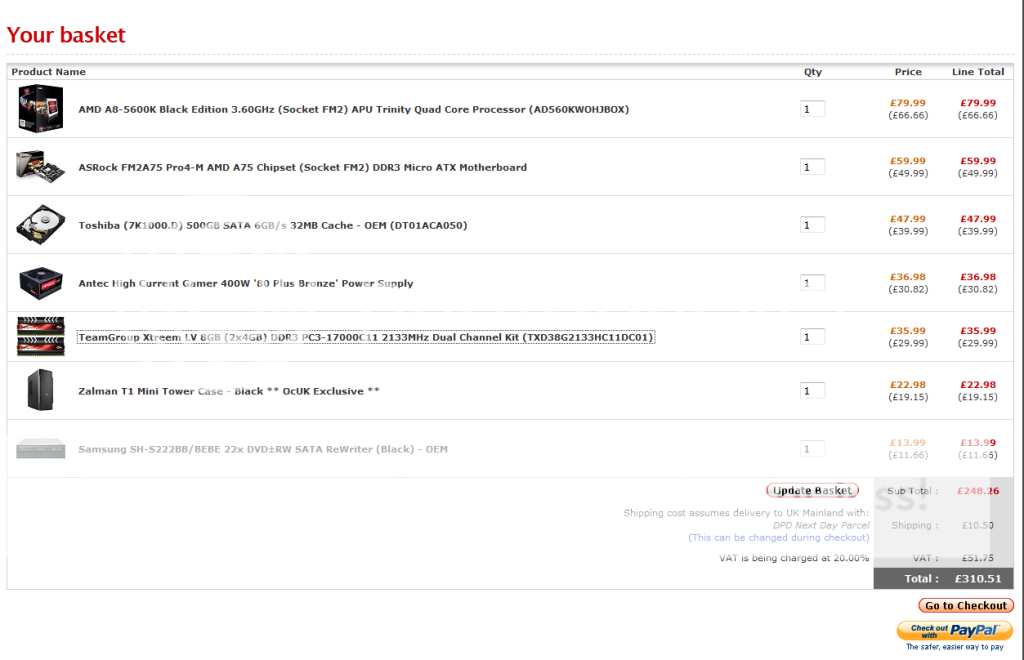
Task: Open the TeamGroup Xtreem LV 8GB kit link
Action: (x=366, y=338)
